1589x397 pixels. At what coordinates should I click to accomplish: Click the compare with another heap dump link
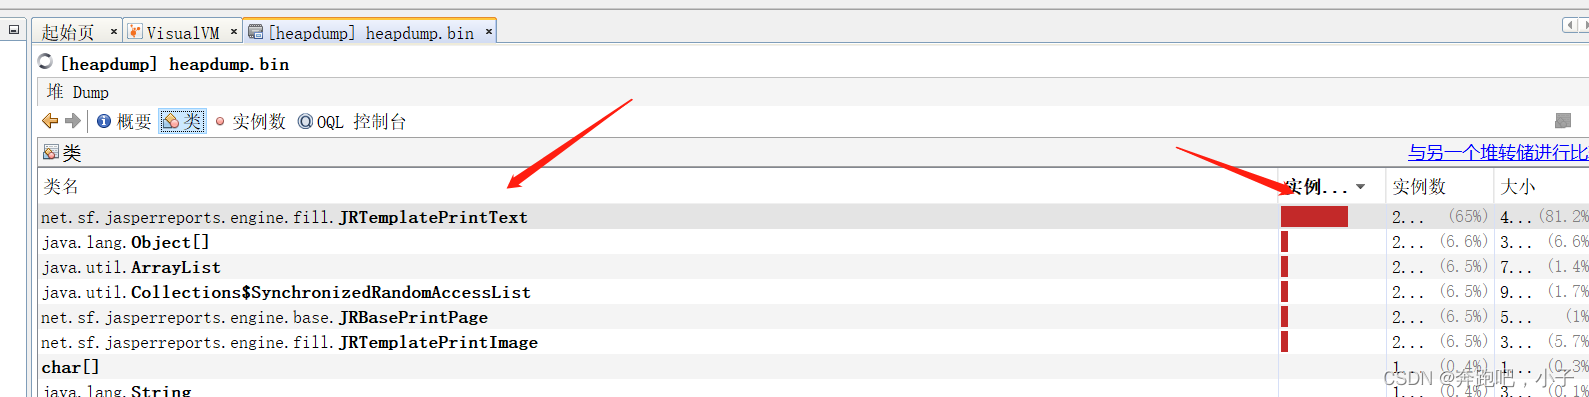(x=1498, y=152)
